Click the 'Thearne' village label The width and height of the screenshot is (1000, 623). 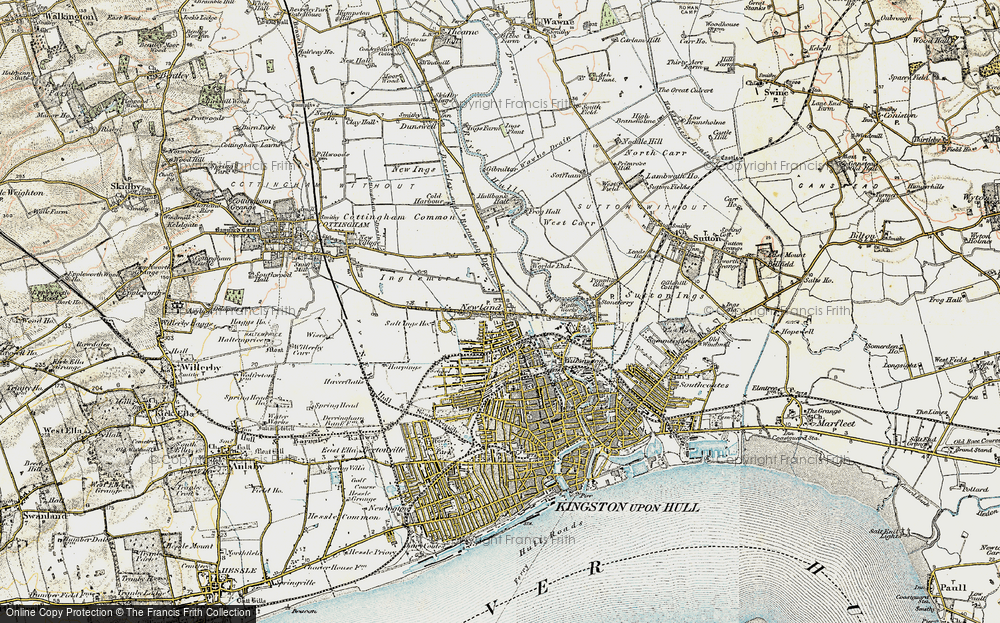pyautogui.click(x=462, y=31)
